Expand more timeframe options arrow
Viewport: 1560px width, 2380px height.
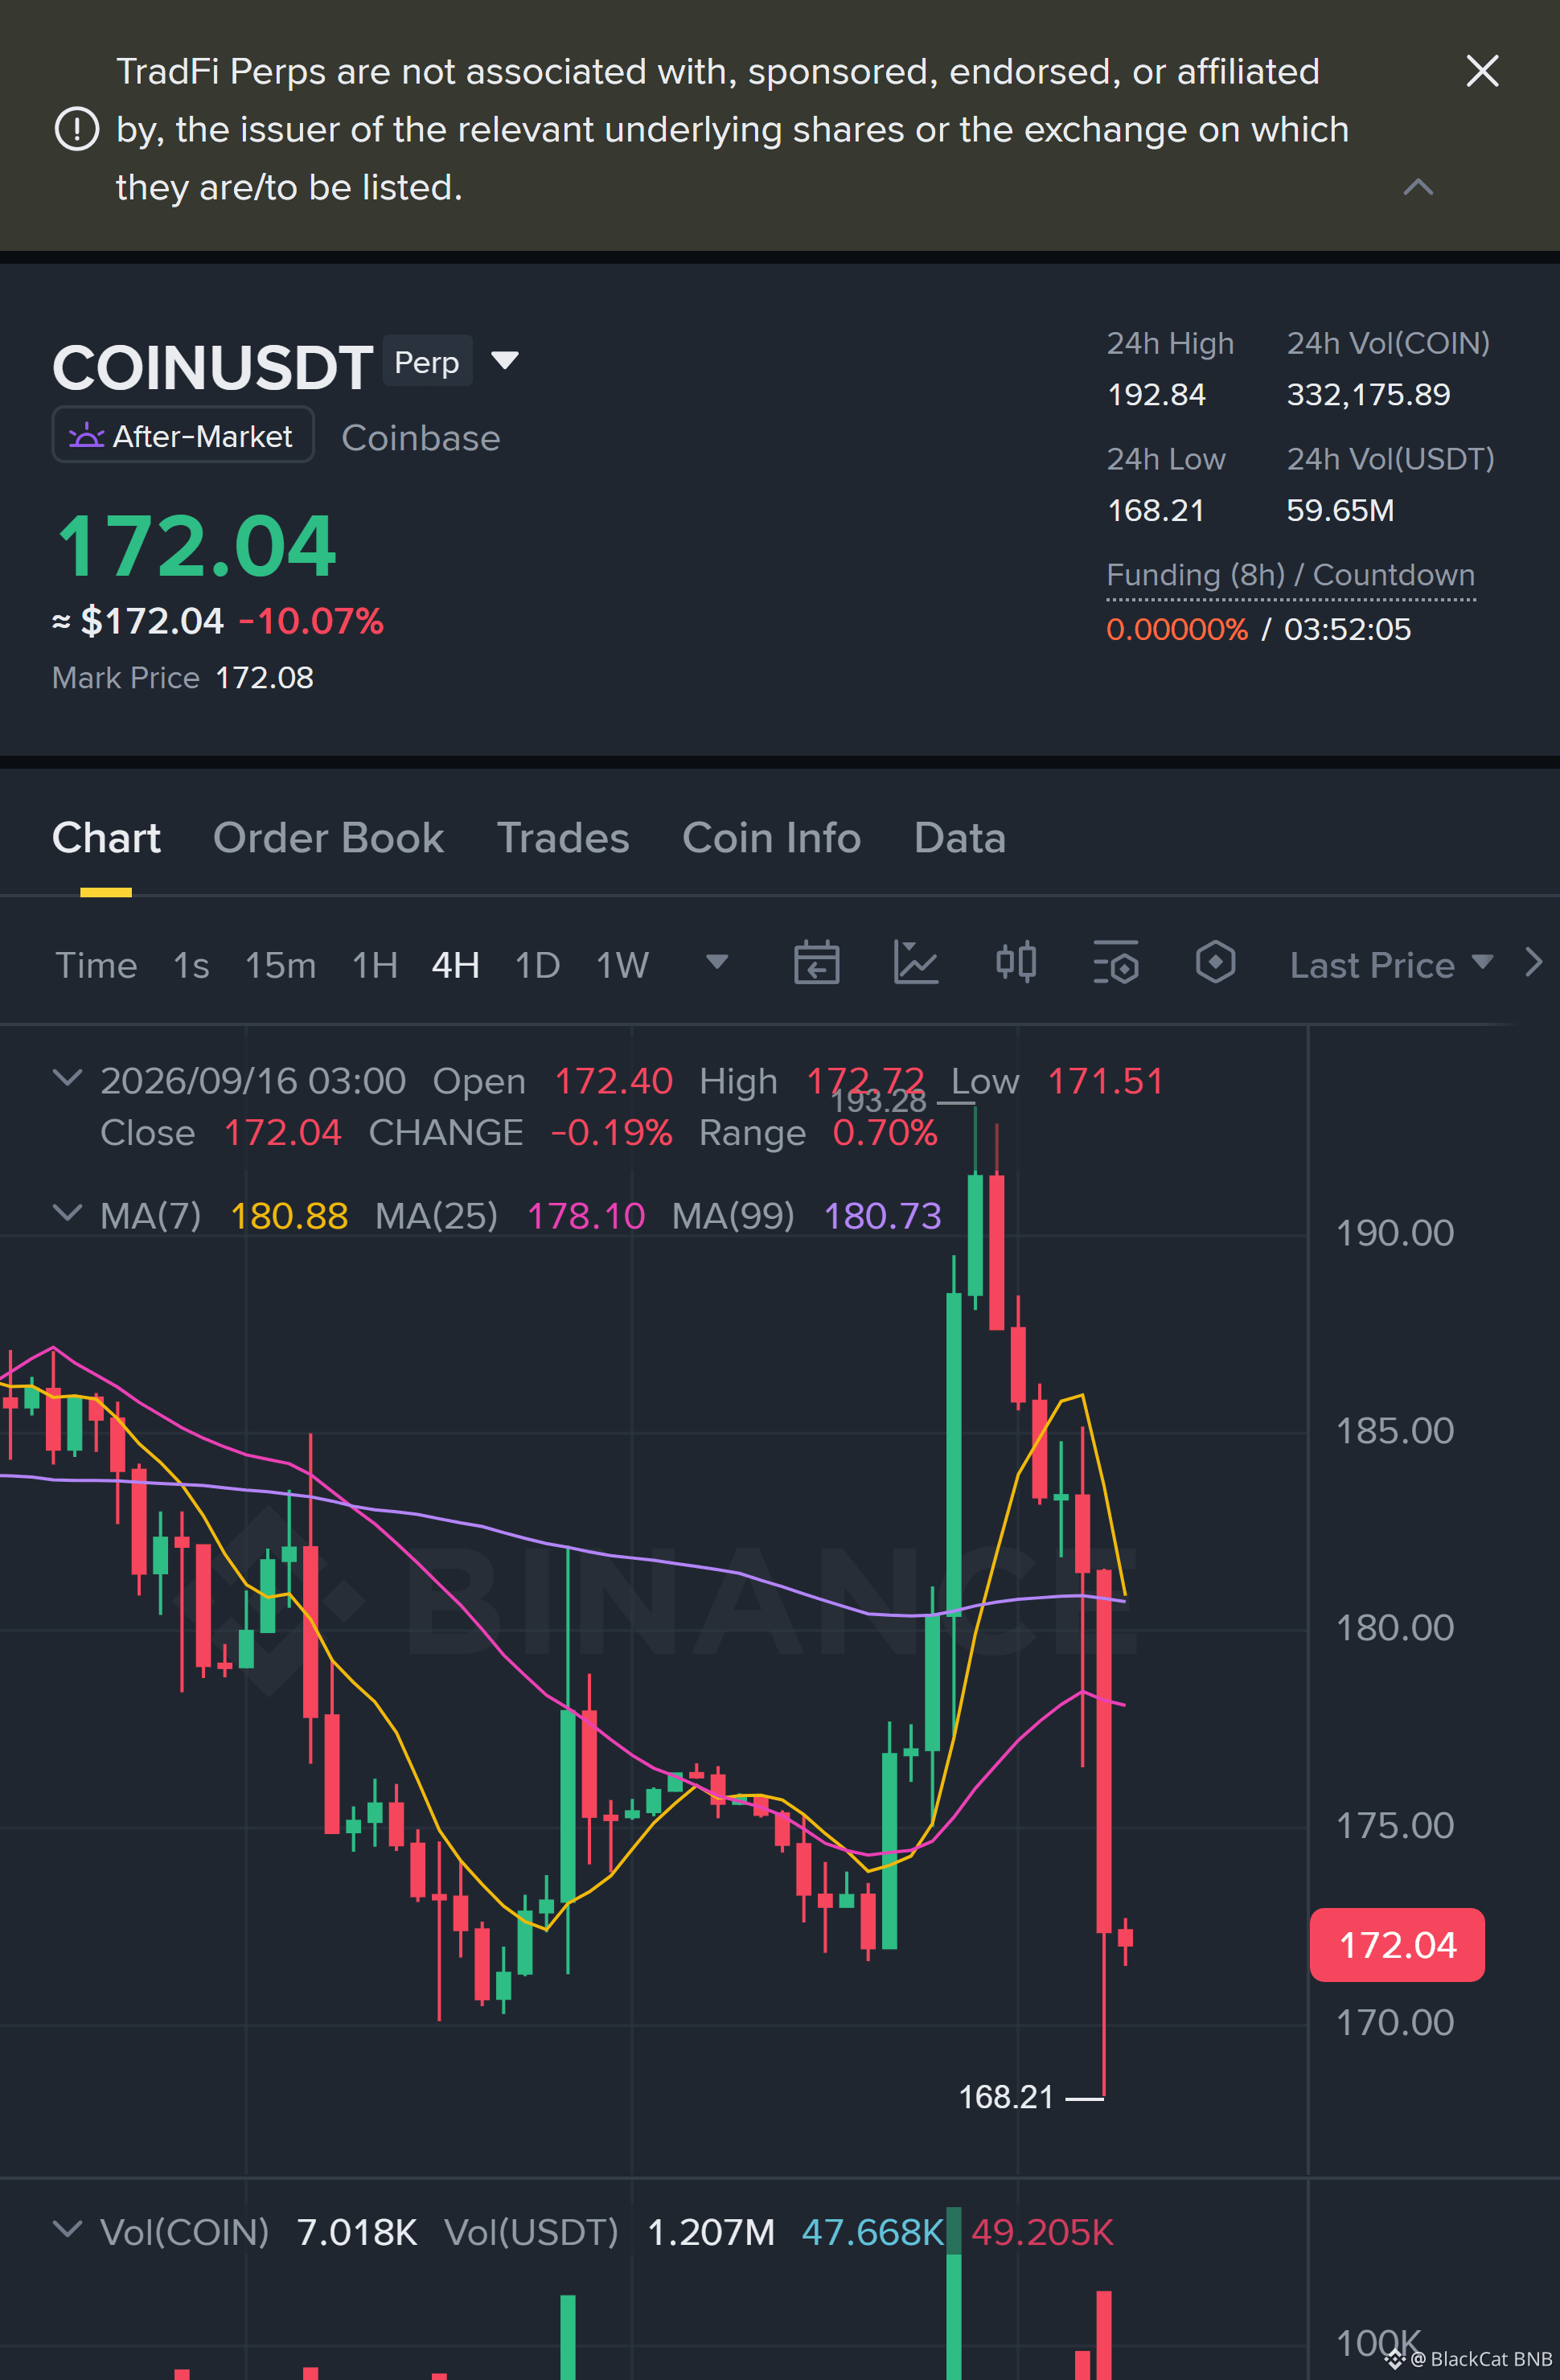pos(716,962)
